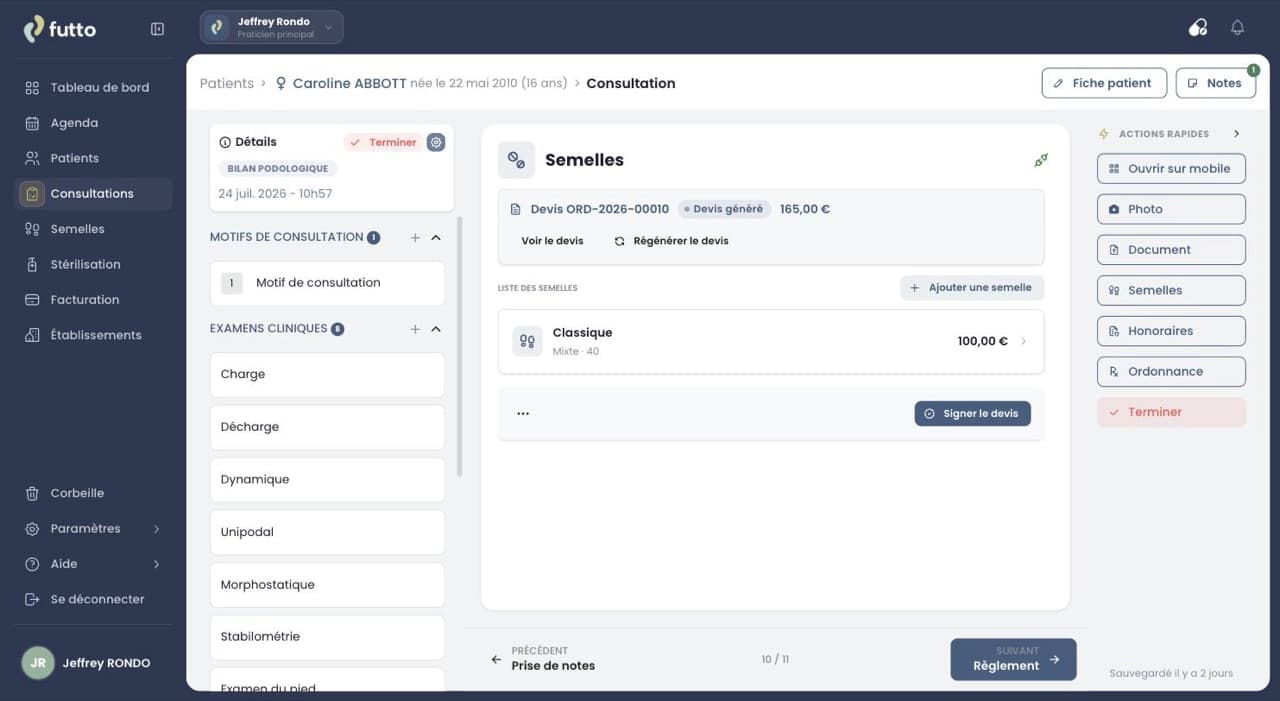Go back to Prise de notes
The width and height of the screenshot is (1280, 701).
click(x=543, y=659)
